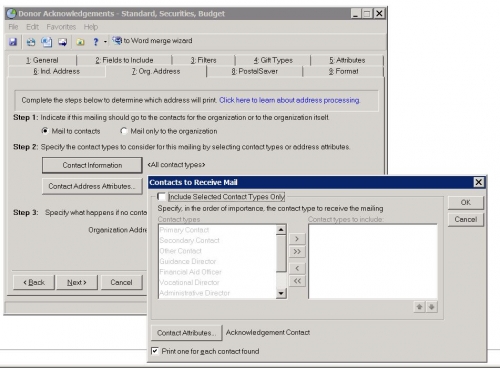Click Cancel in Contacts to Receive Mail dialog

(x=466, y=220)
